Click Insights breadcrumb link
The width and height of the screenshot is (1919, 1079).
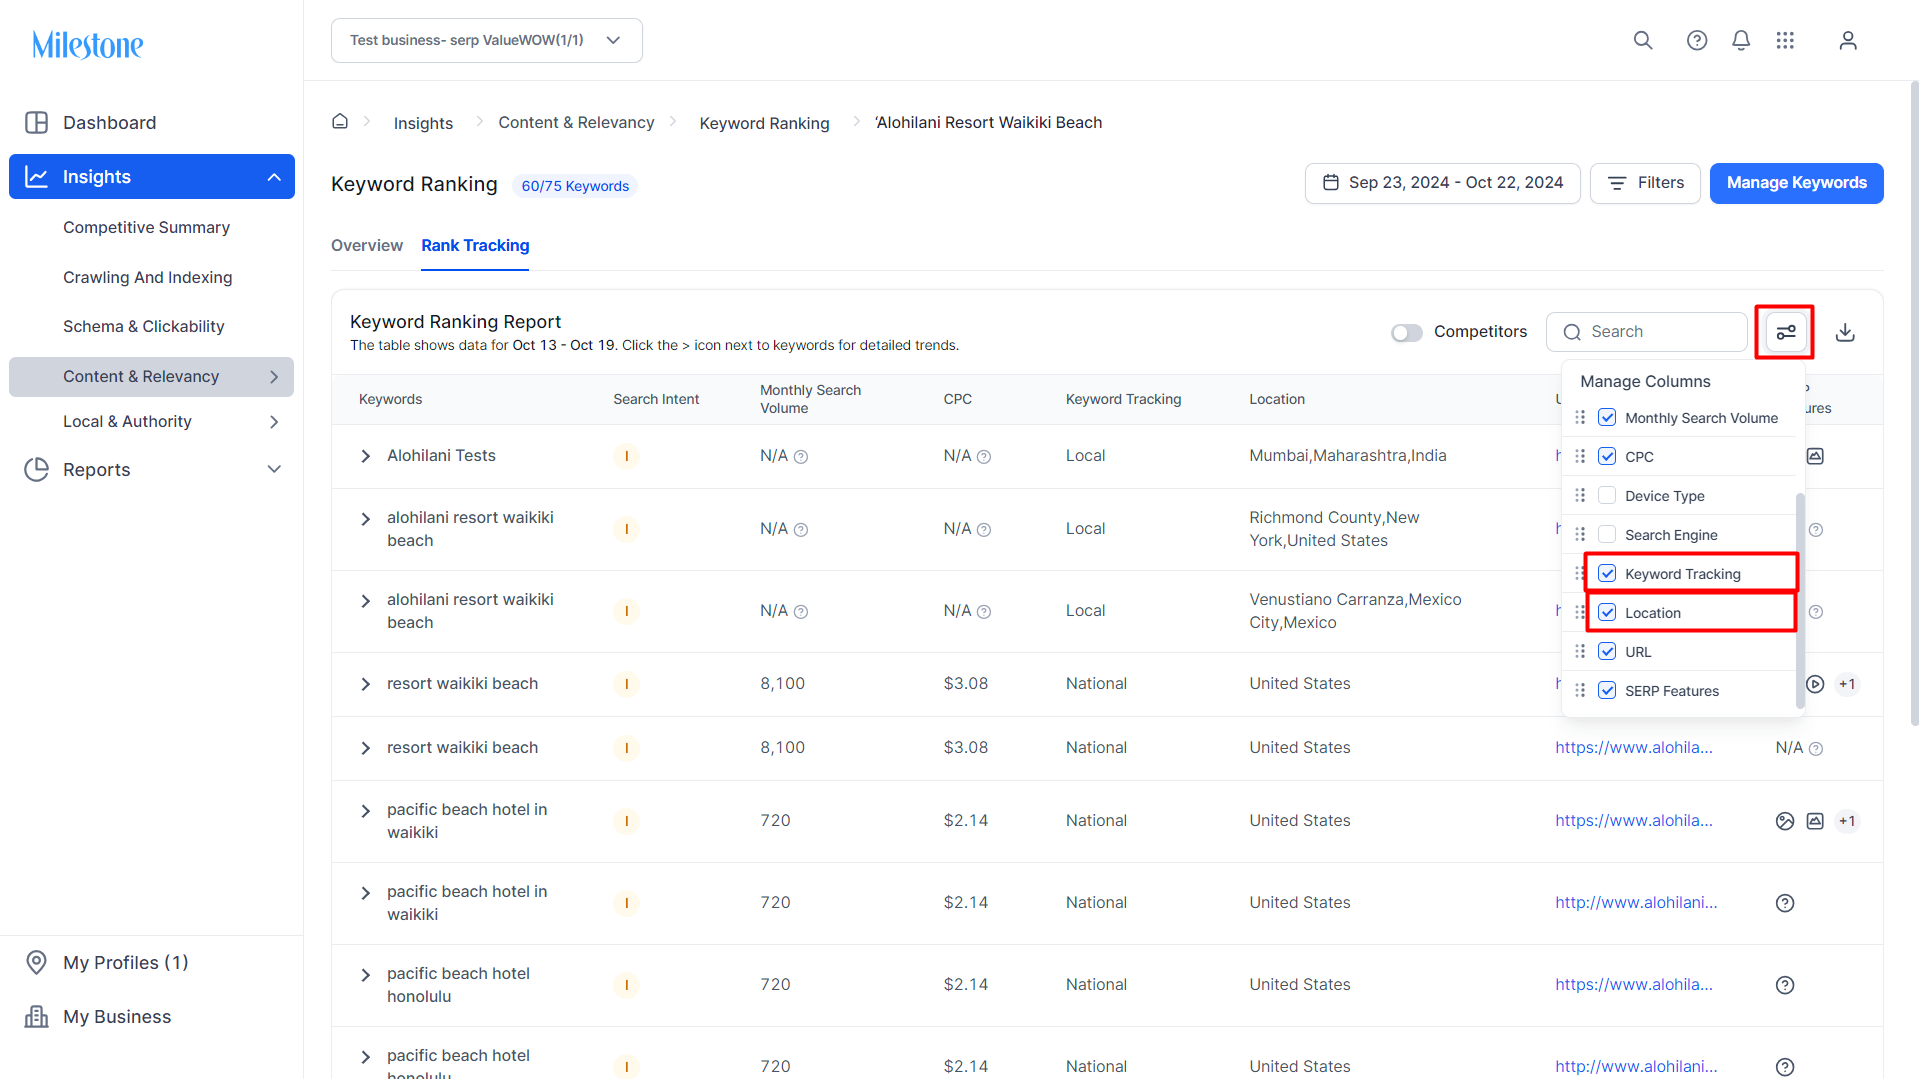tap(423, 123)
